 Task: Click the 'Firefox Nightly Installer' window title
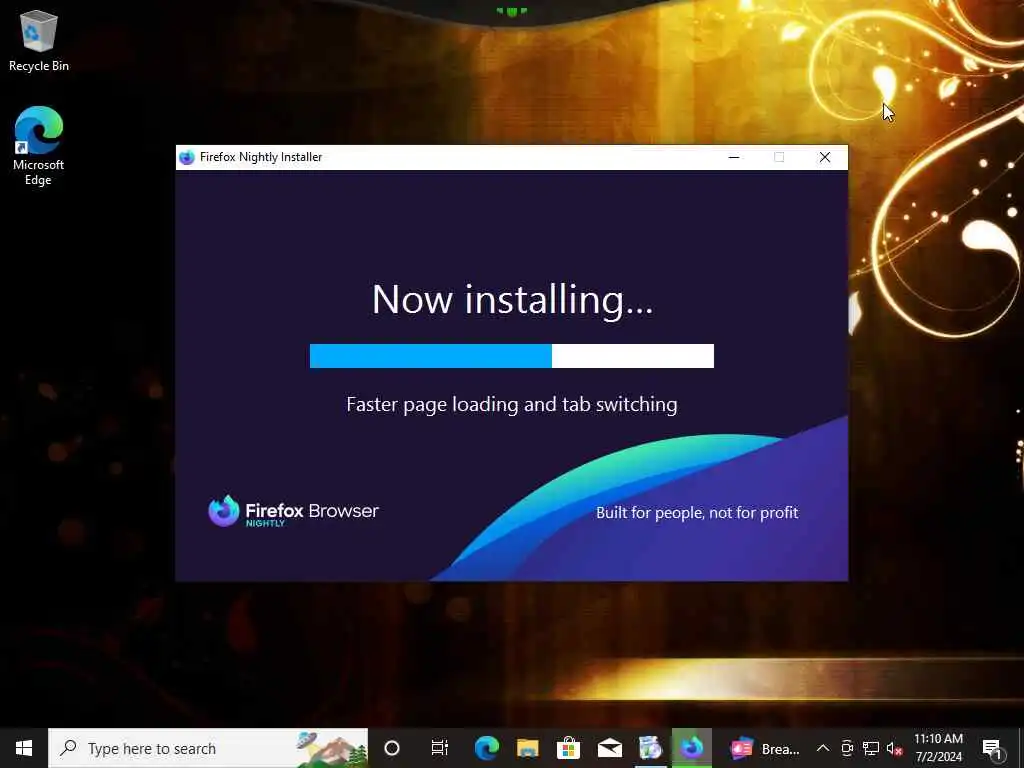261,157
